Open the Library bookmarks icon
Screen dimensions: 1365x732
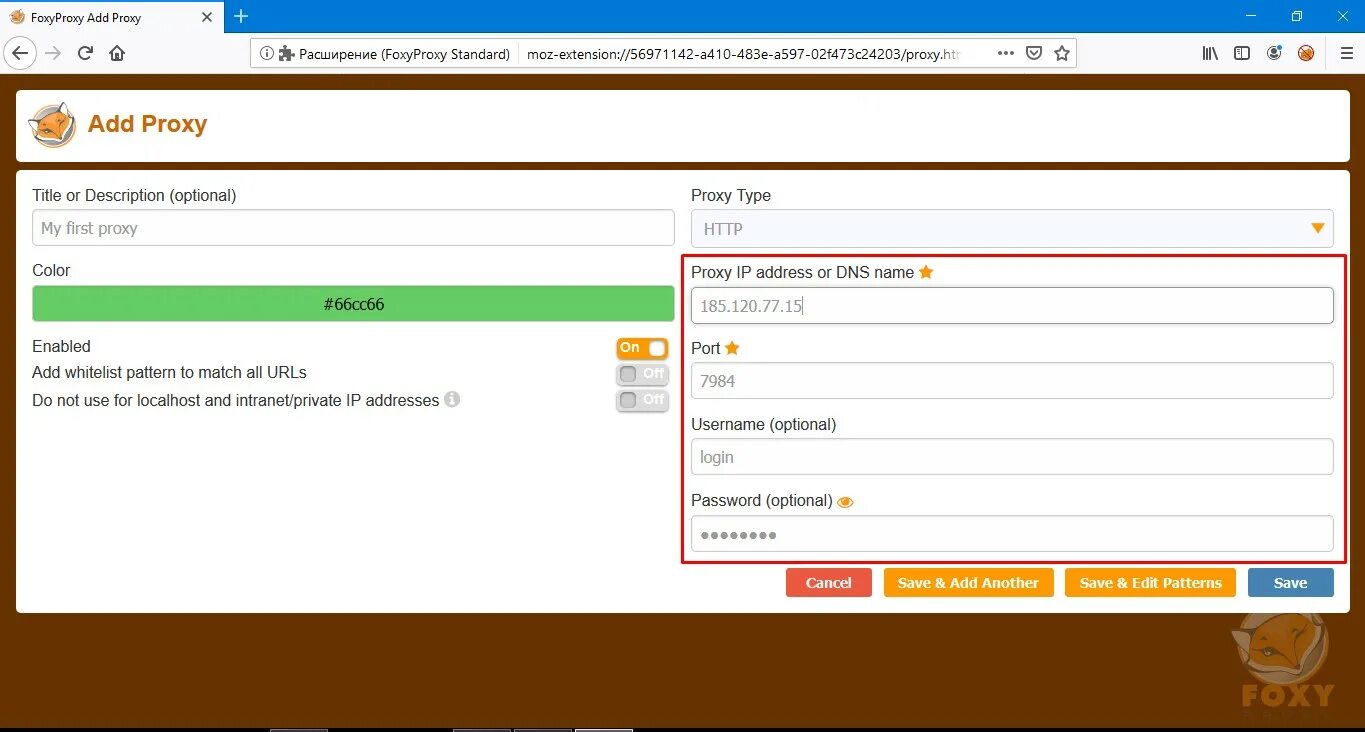(x=1210, y=53)
